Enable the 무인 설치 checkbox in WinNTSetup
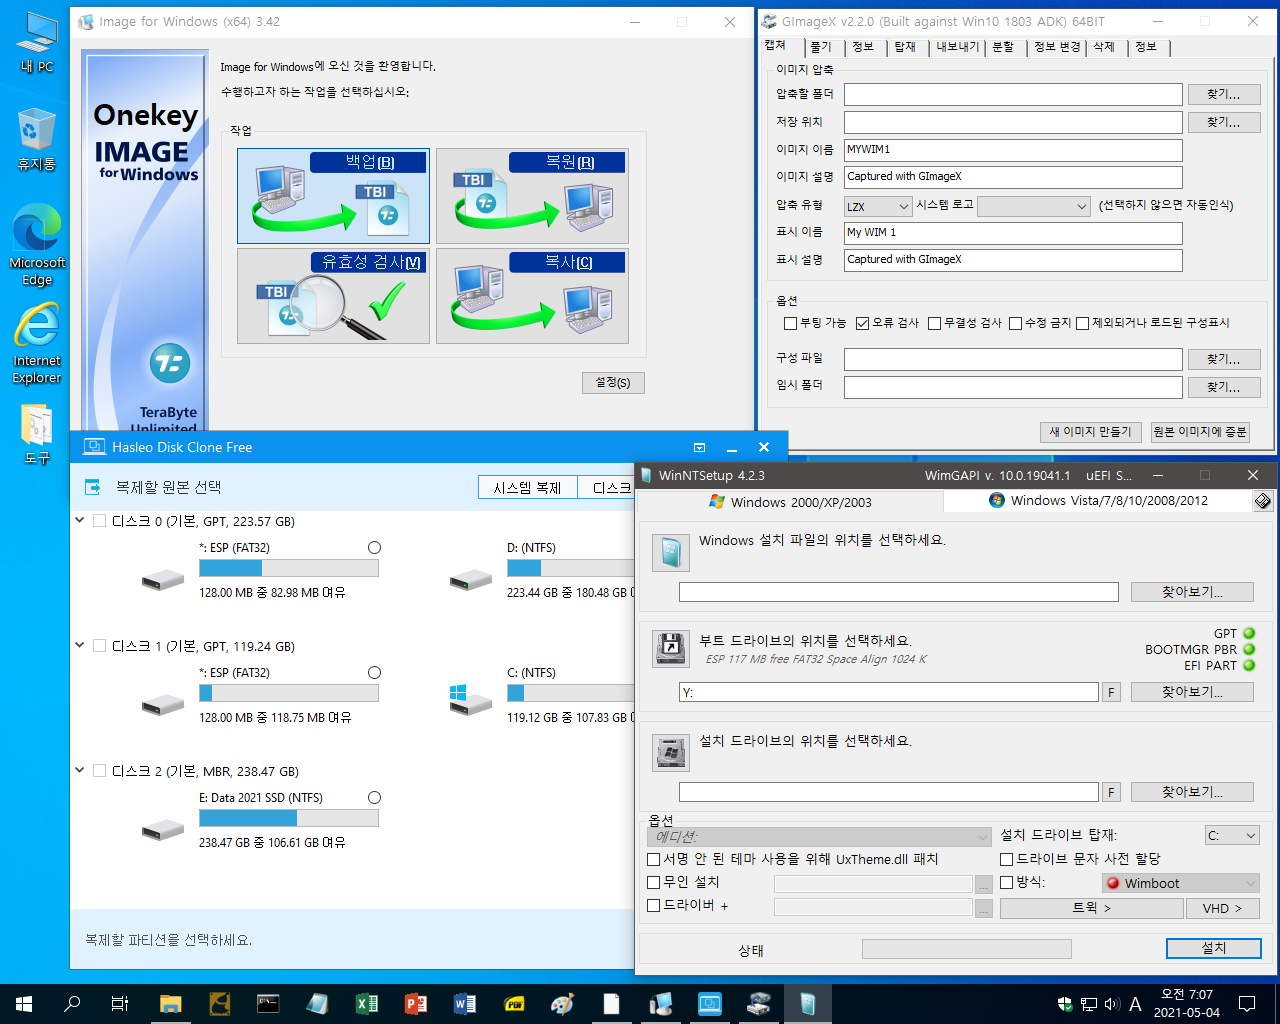 [653, 882]
